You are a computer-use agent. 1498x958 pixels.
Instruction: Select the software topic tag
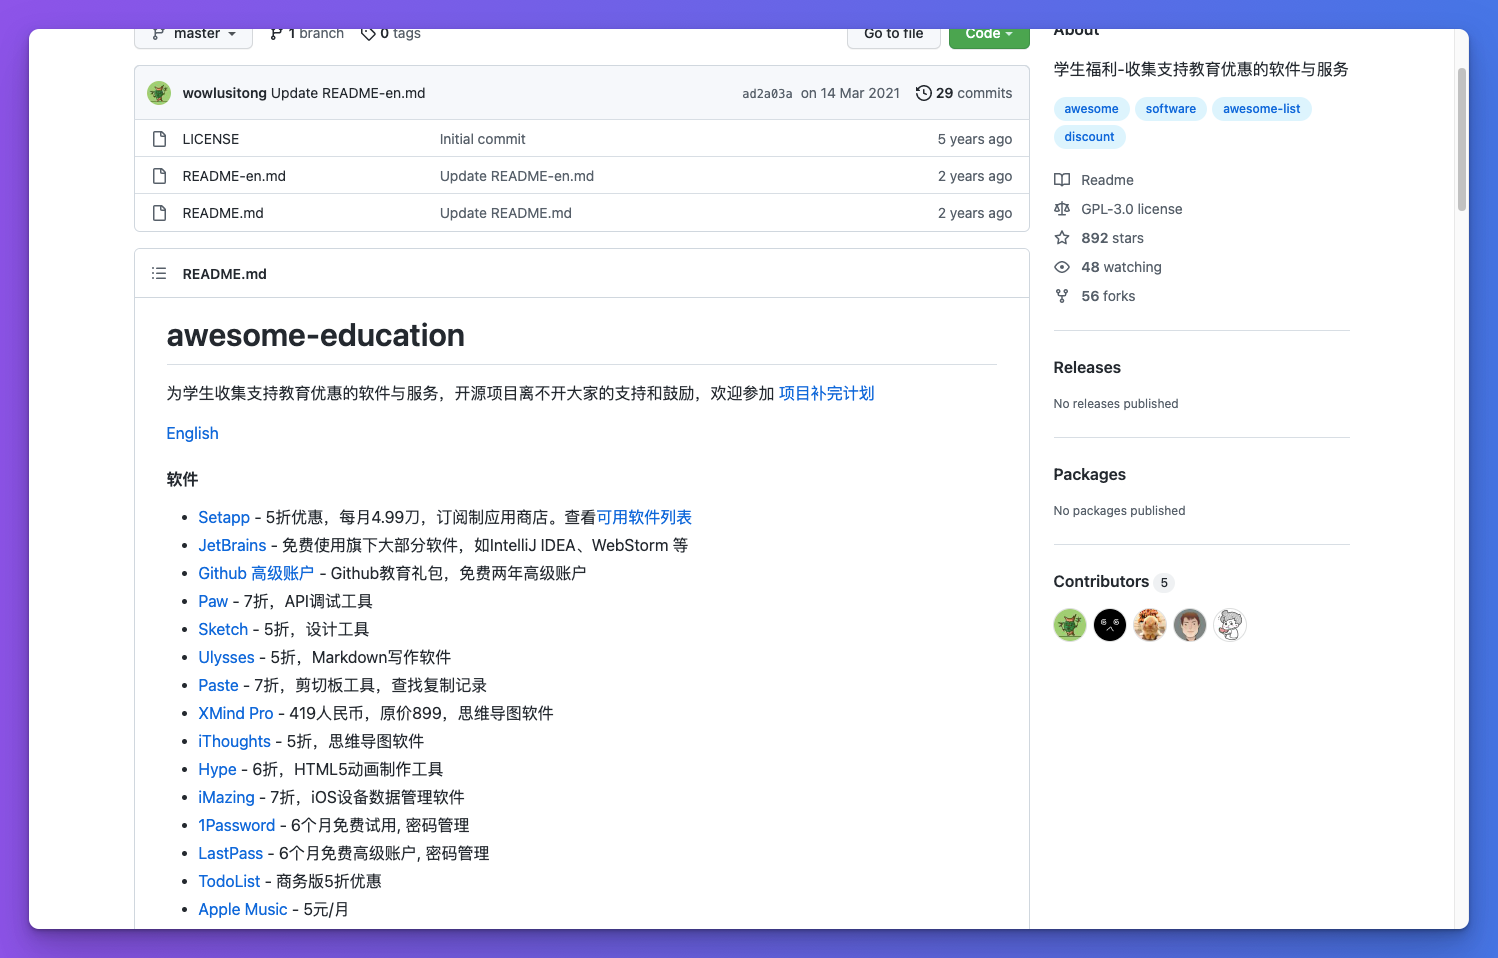[x=1171, y=109]
